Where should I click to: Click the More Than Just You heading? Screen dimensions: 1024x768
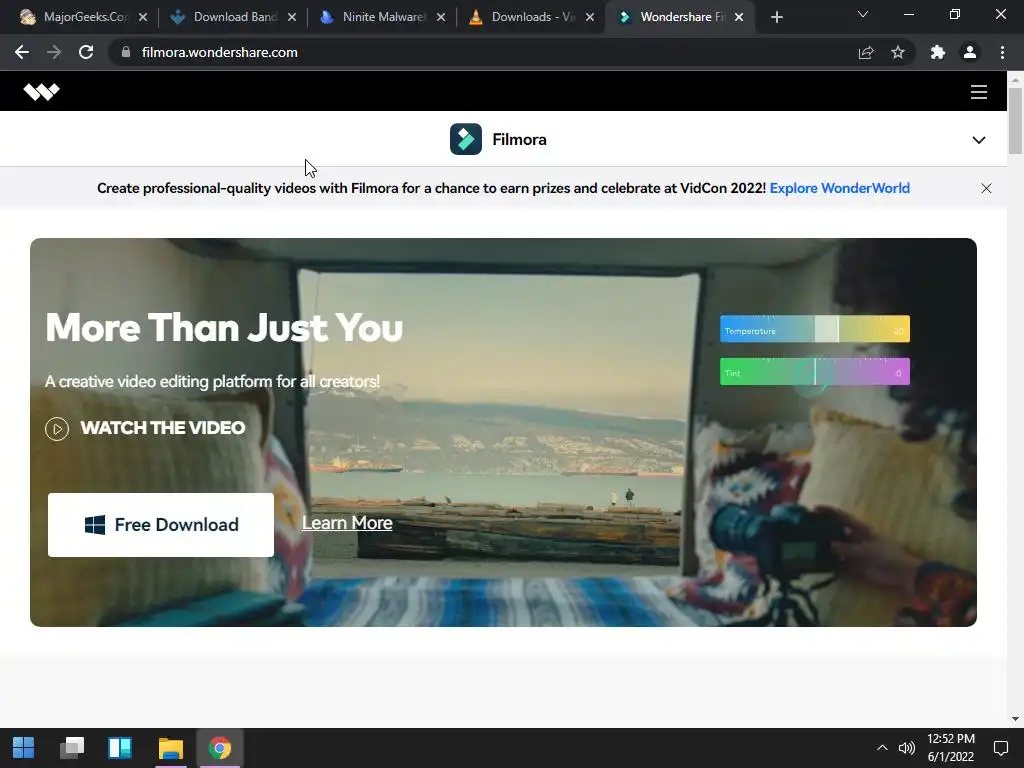pos(224,327)
